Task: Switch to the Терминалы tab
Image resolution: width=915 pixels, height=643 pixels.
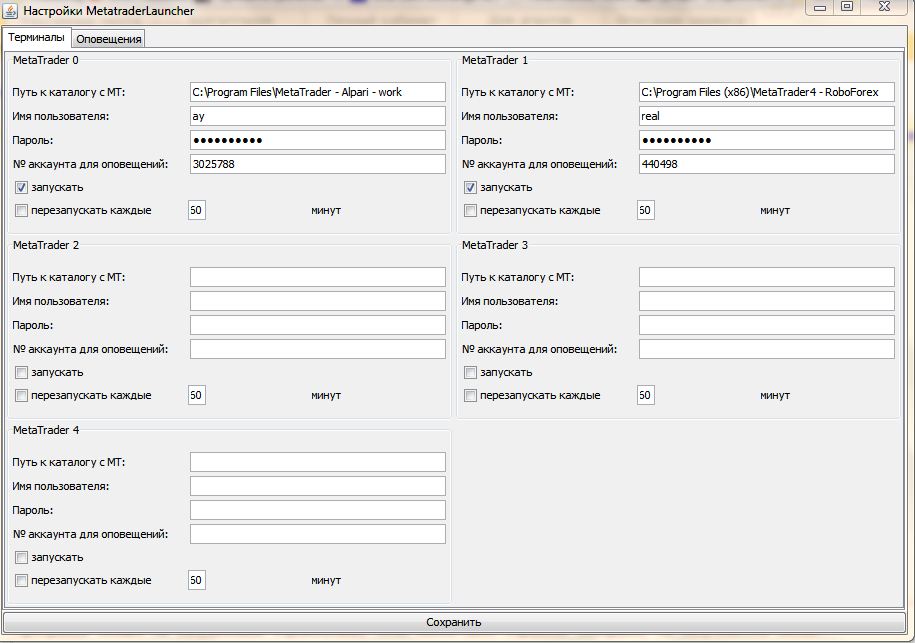Action: click(36, 37)
